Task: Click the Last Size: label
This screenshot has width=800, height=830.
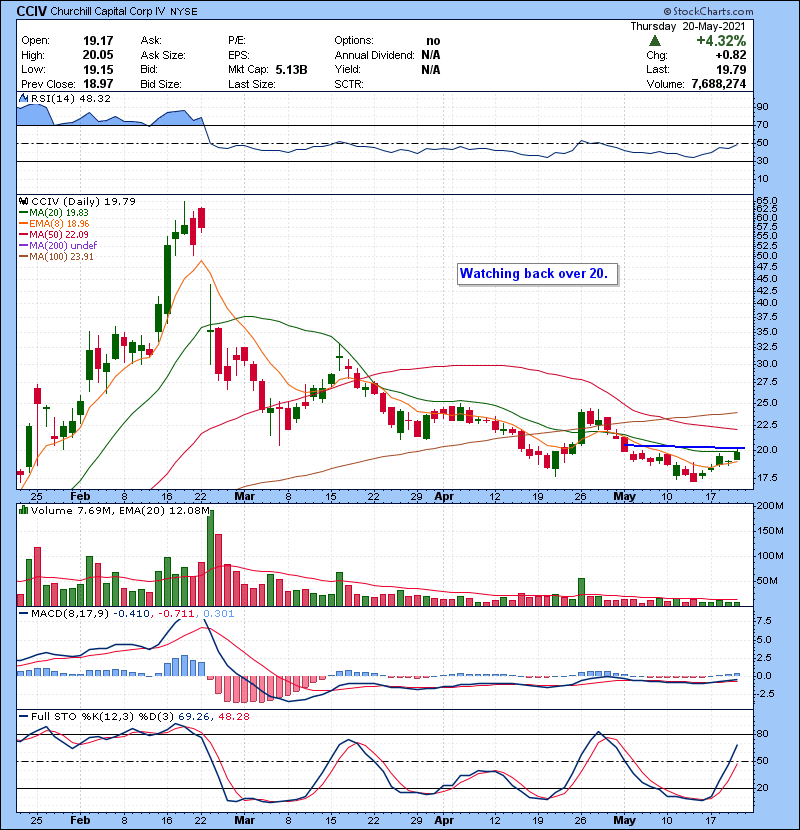Action: tap(251, 84)
